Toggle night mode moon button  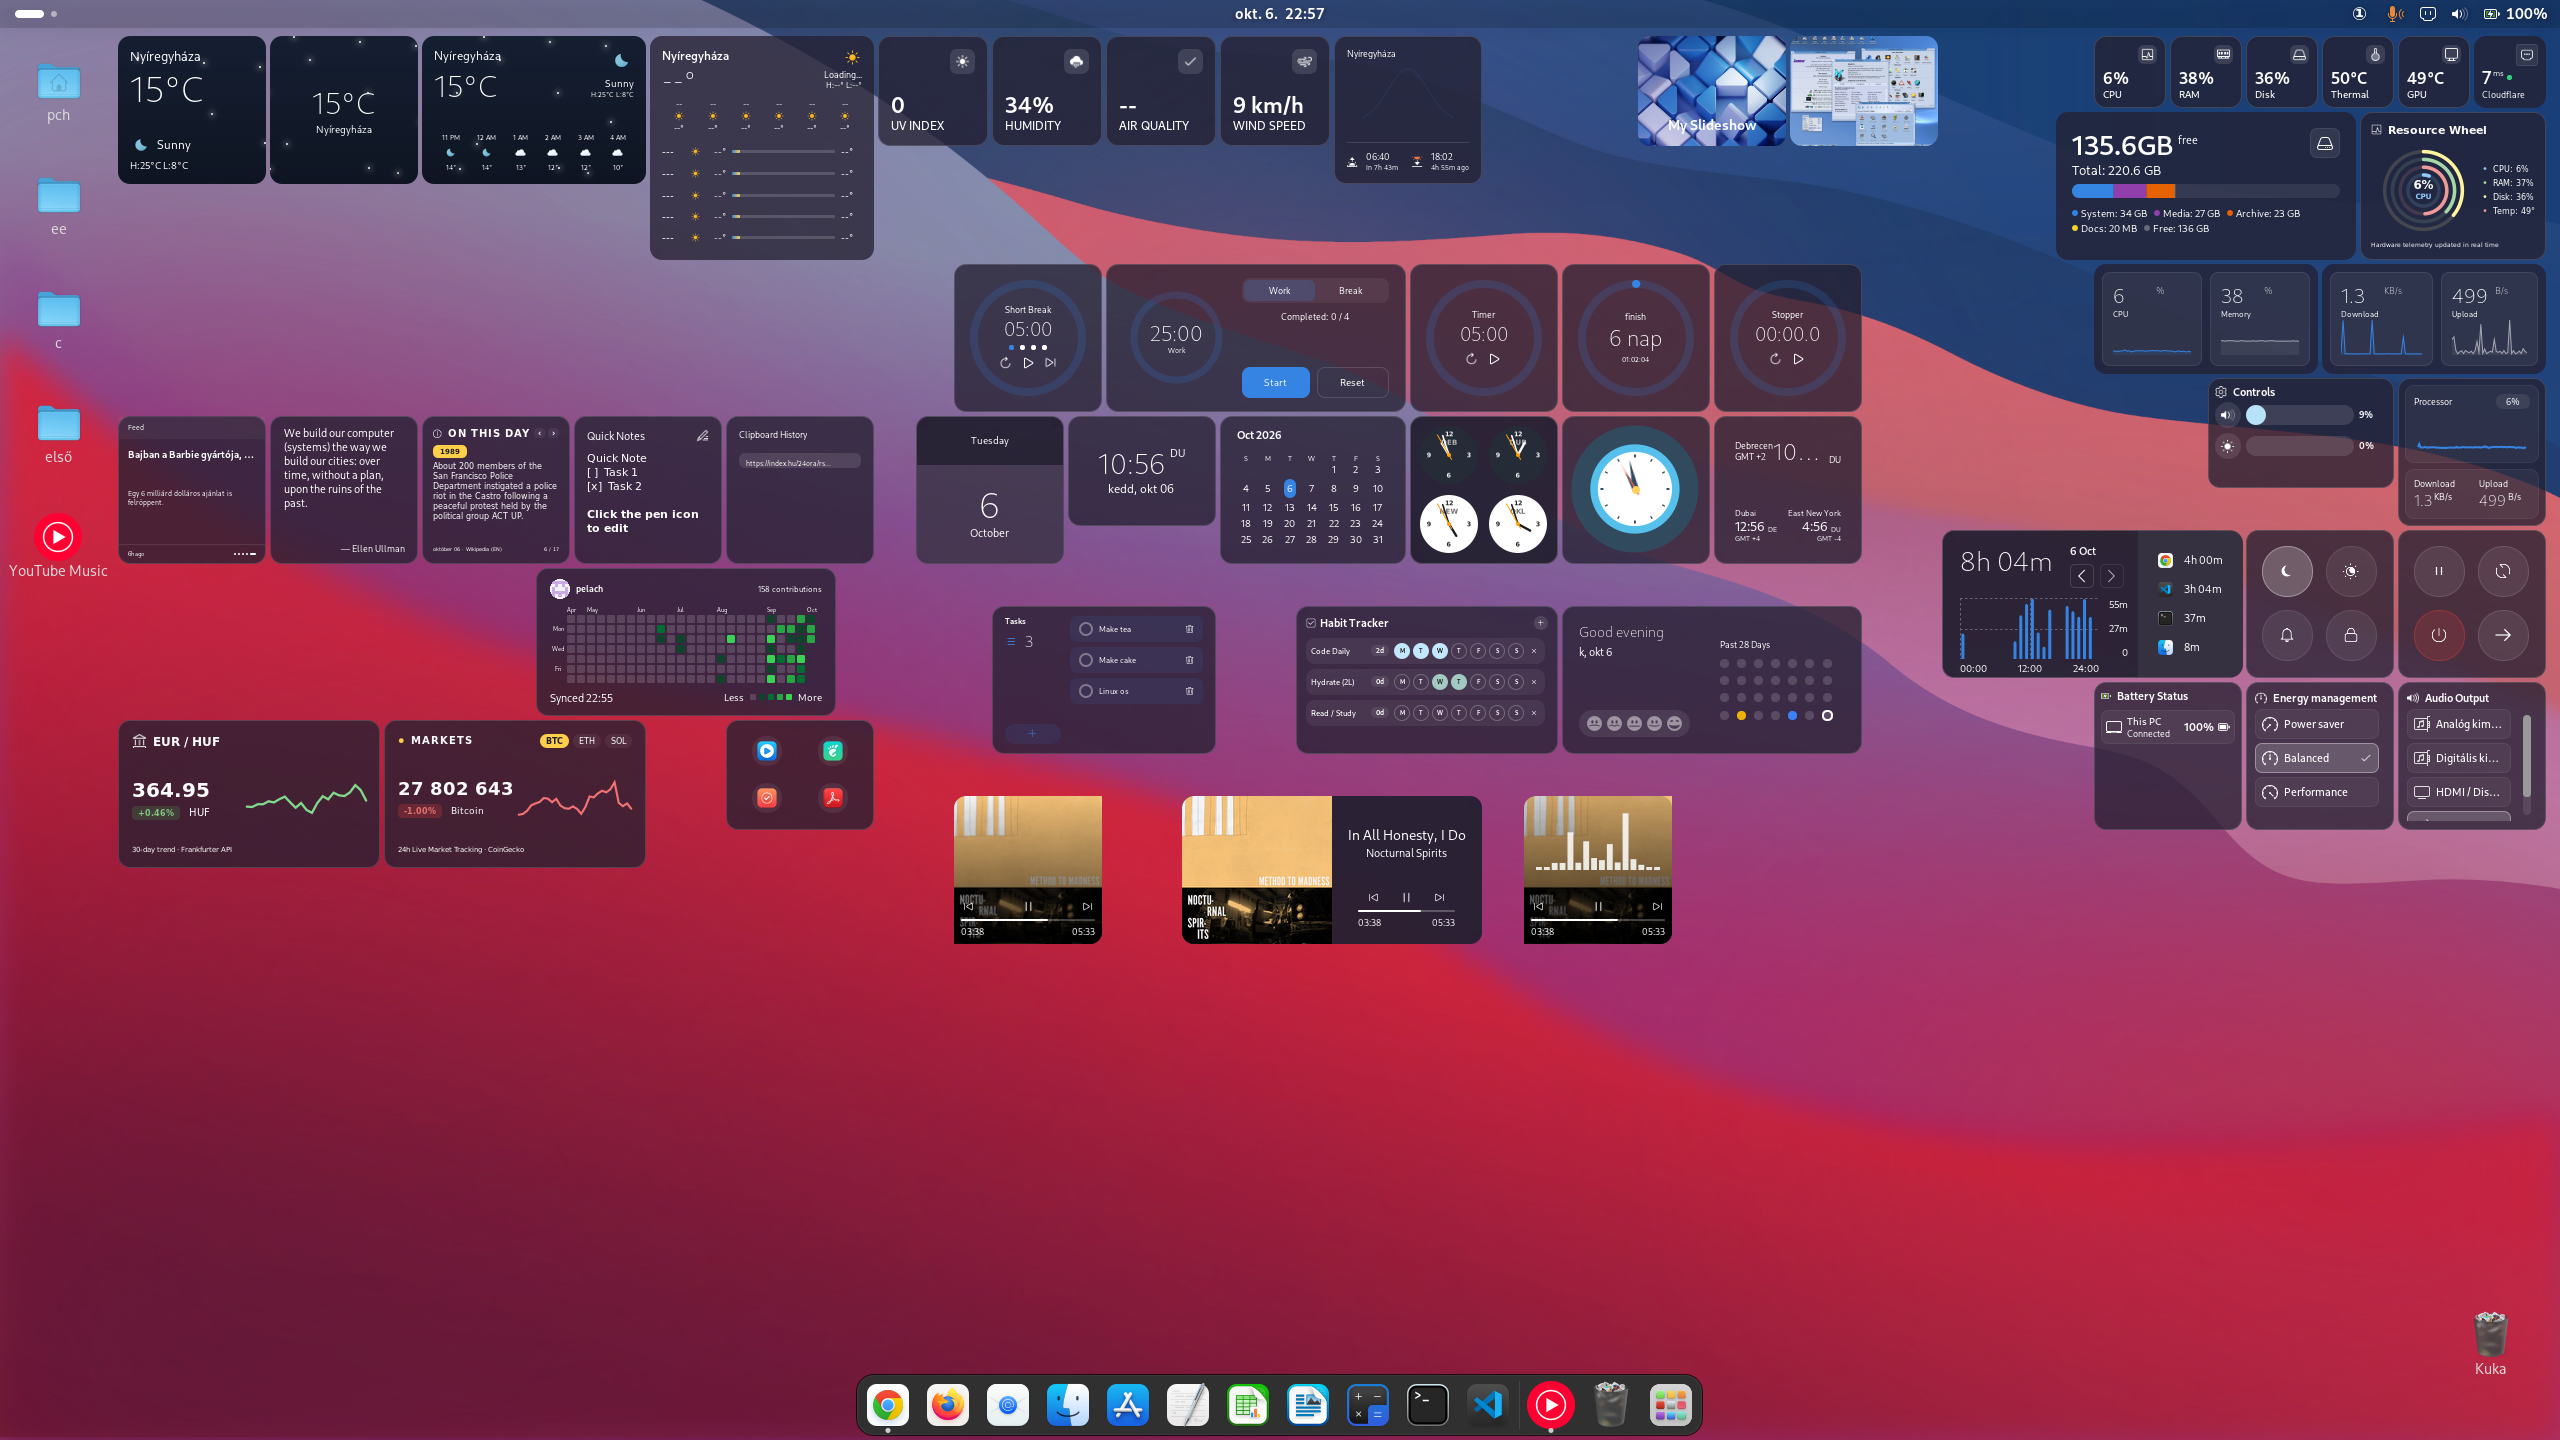point(2286,571)
